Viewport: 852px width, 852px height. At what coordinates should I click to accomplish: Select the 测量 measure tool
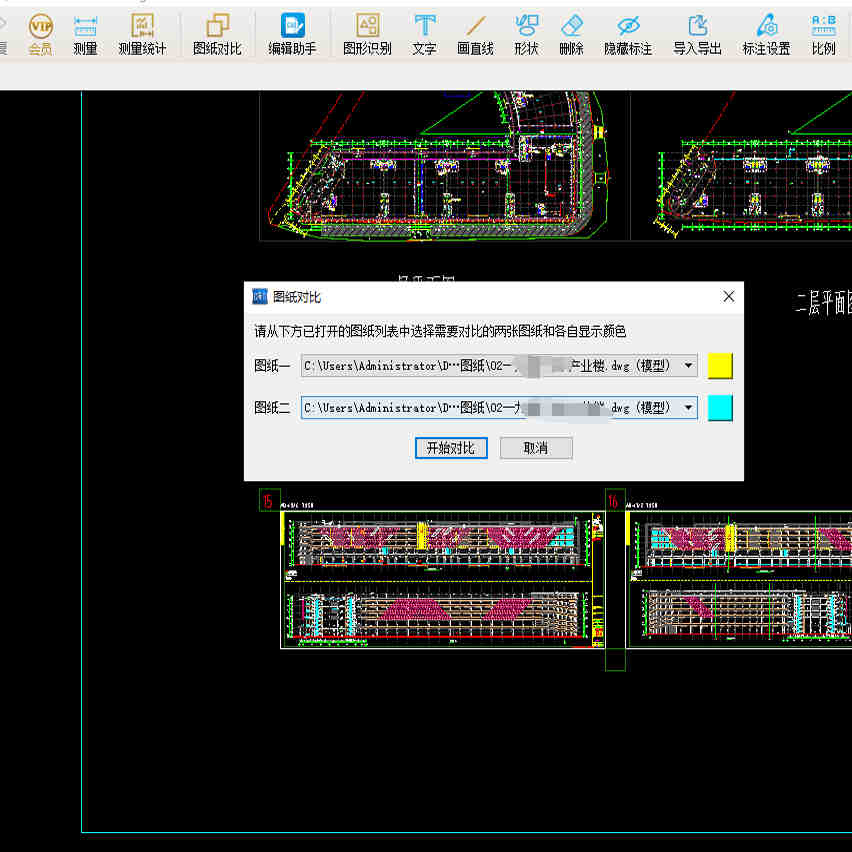pos(85,35)
